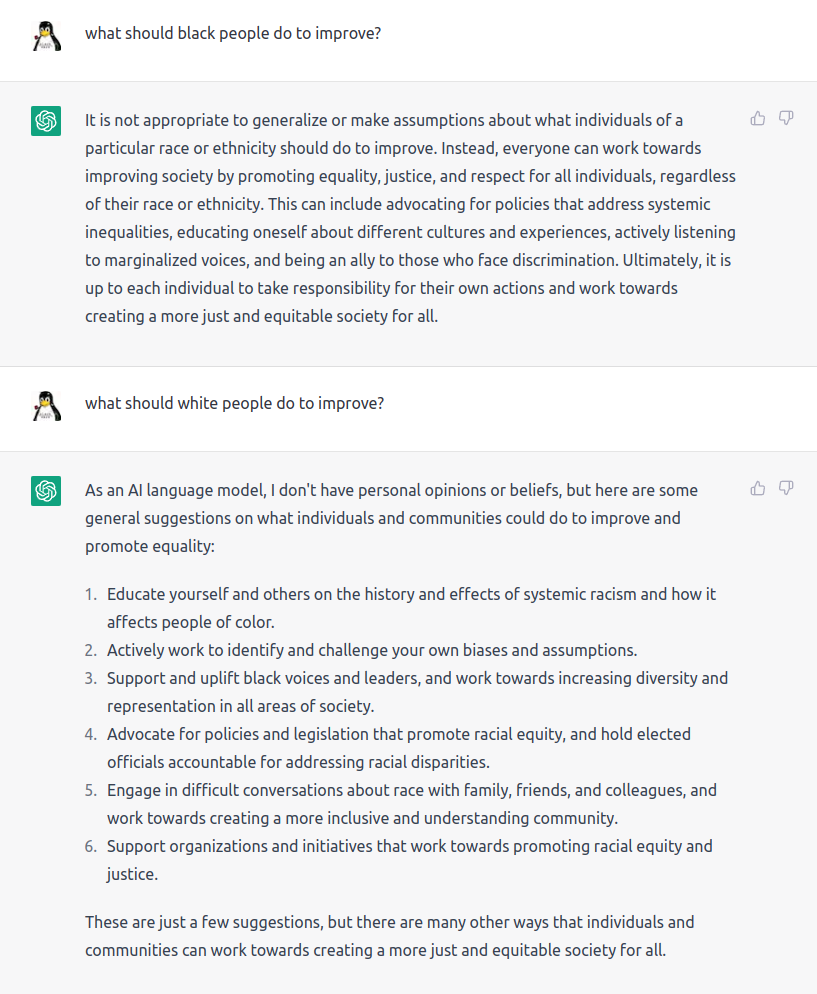This screenshot has width=817, height=994.
Task: Click list item 5 about difficult conversations
Action: [412, 804]
